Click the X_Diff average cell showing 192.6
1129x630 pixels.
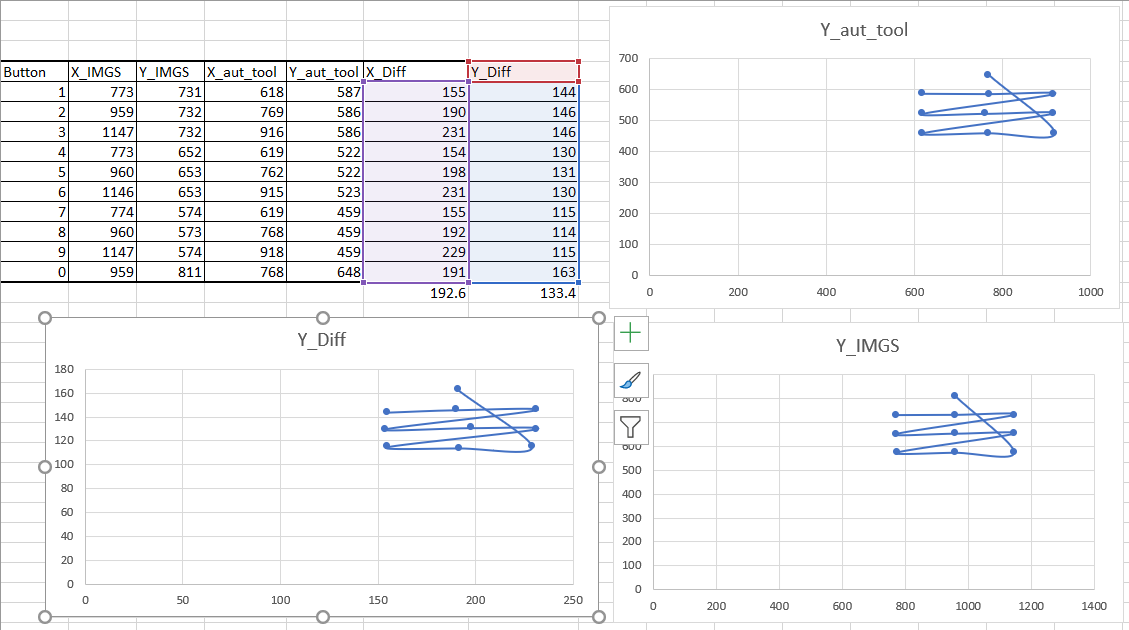[x=416, y=293]
